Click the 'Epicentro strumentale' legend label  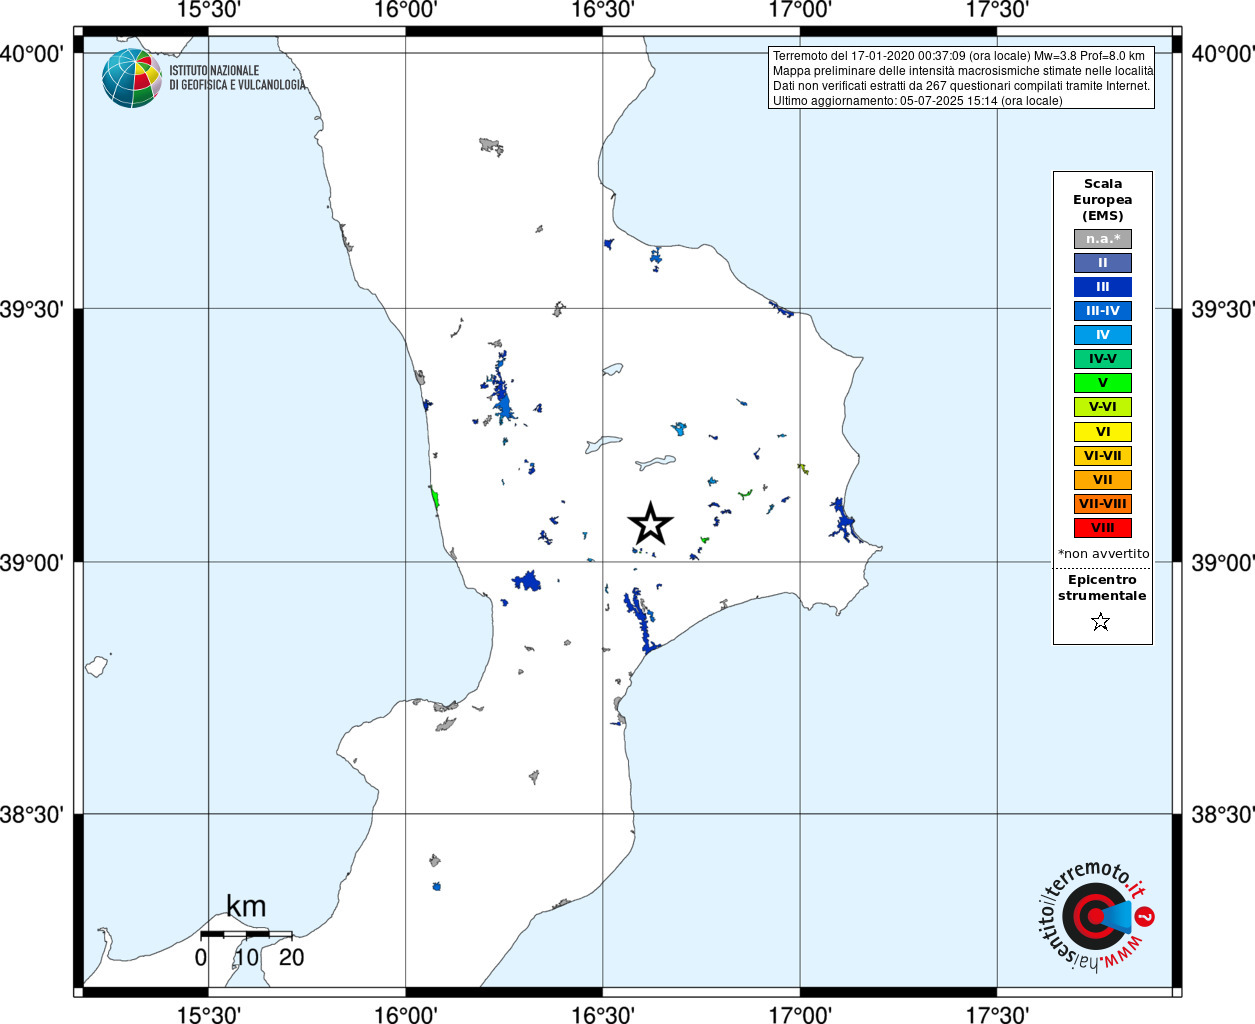pos(1102,588)
